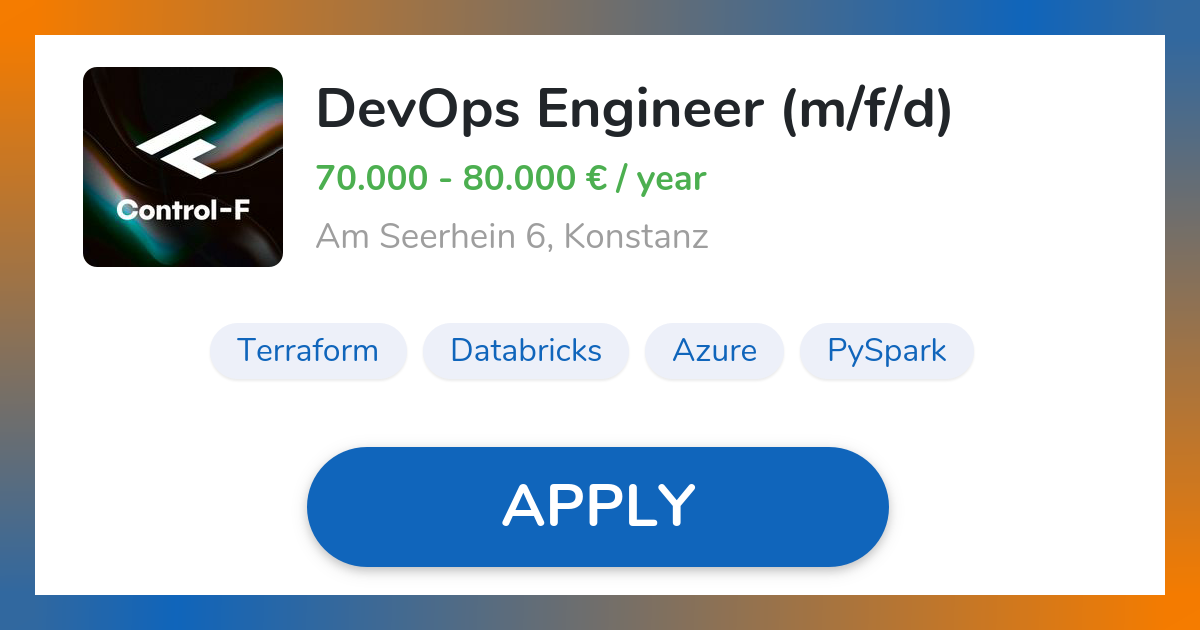Click the blue gradient corner at top right
The image size is (1200, 630).
tap(1182, 17)
